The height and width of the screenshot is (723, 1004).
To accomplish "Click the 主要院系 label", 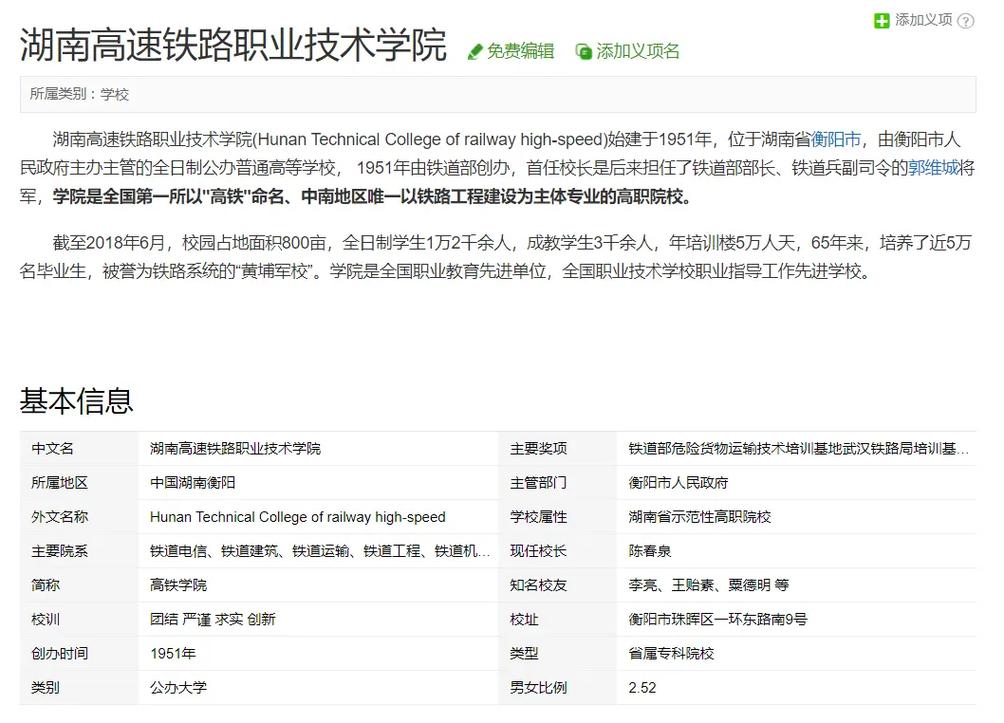I will tap(60, 551).
